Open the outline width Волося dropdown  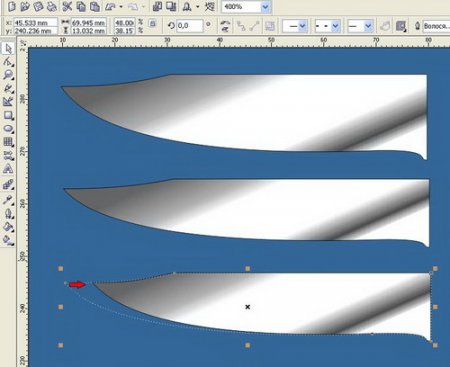coord(436,26)
